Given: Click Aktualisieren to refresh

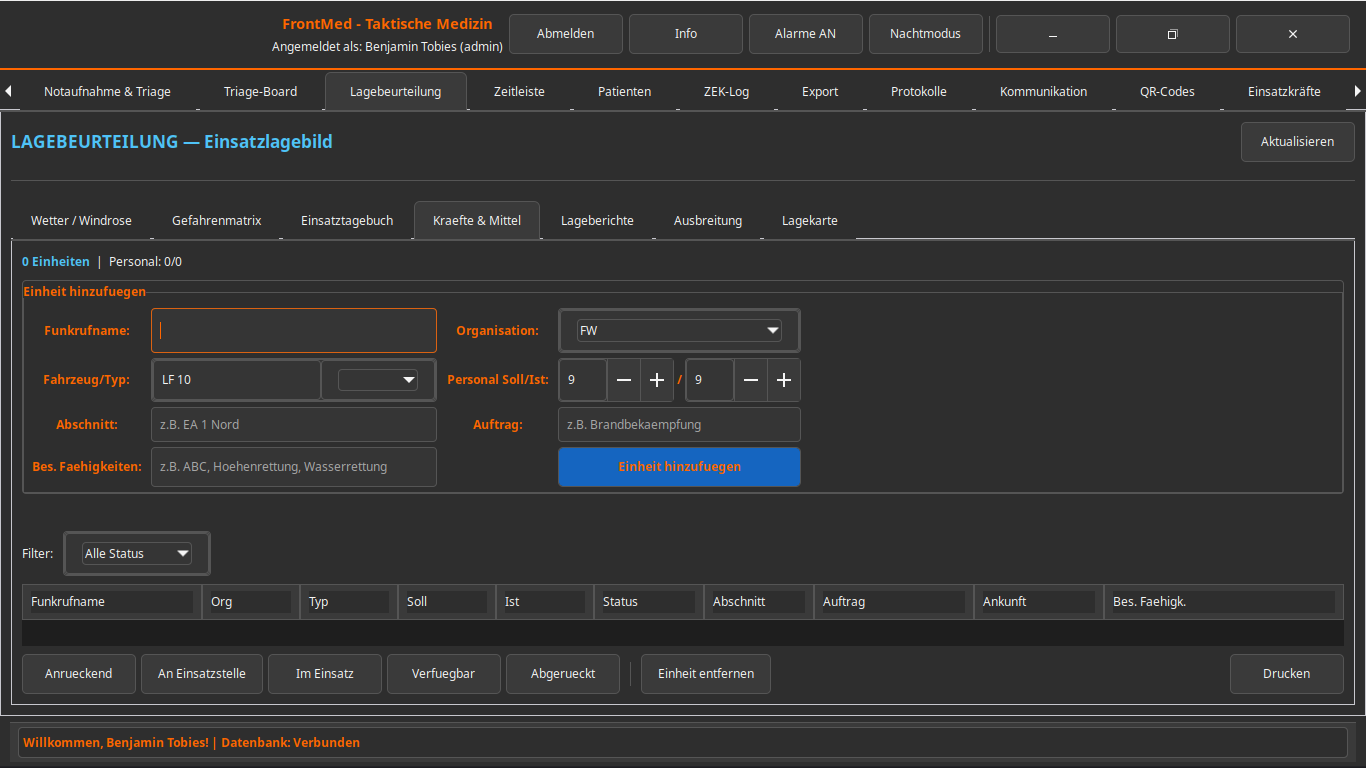Looking at the screenshot, I should pyautogui.click(x=1297, y=142).
